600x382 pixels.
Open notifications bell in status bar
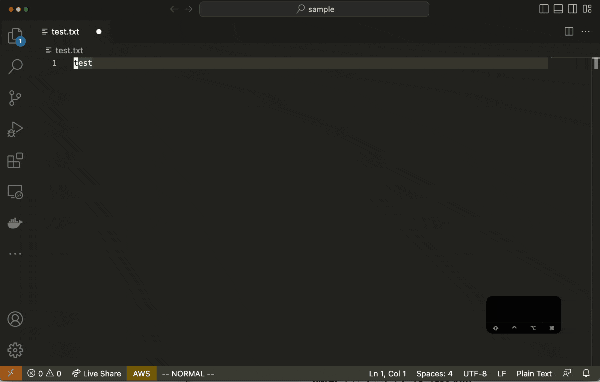[x=586, y=373]
